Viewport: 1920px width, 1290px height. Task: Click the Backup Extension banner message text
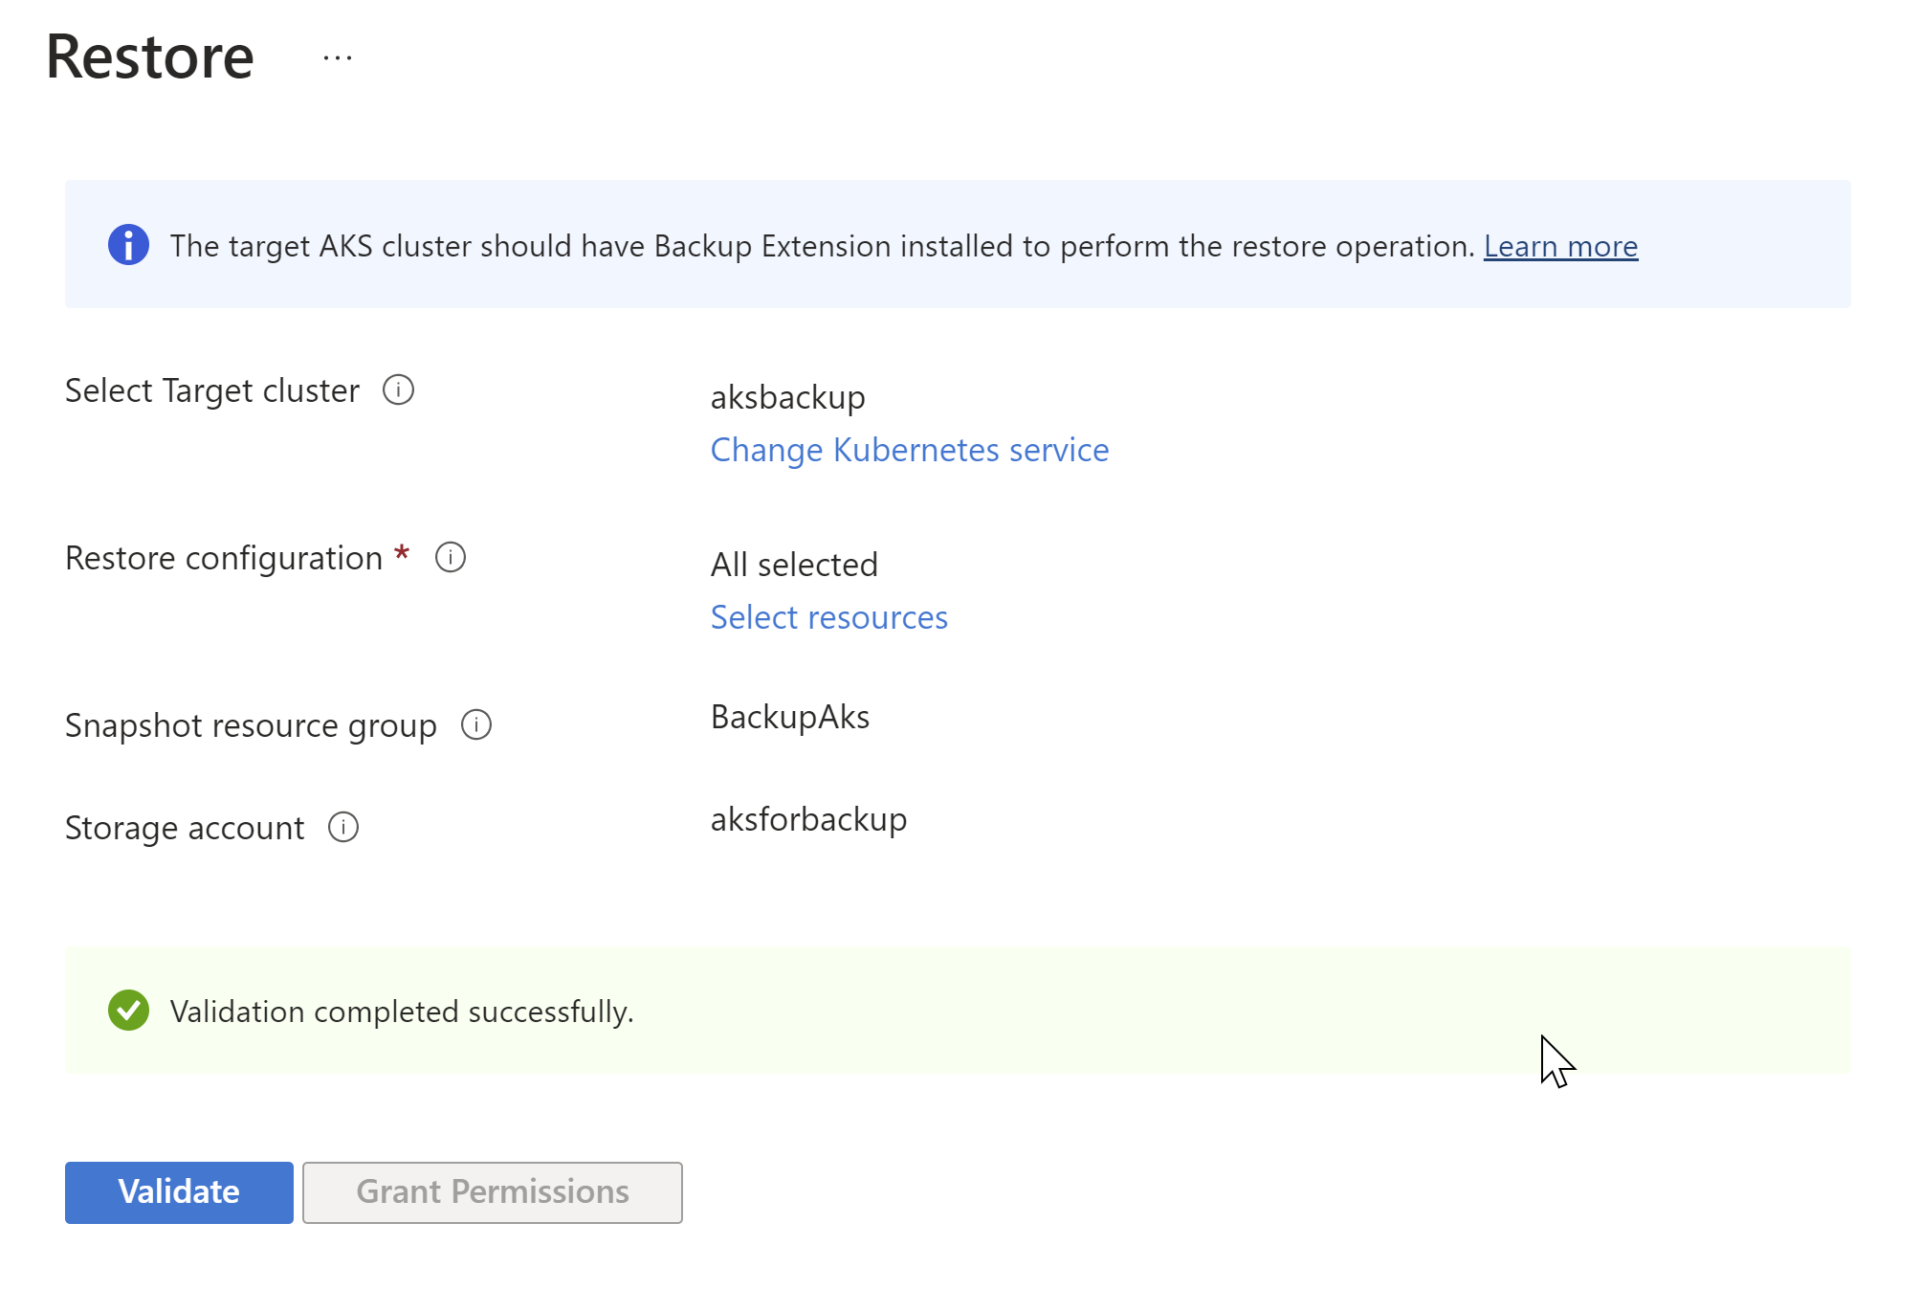point(822,246)
